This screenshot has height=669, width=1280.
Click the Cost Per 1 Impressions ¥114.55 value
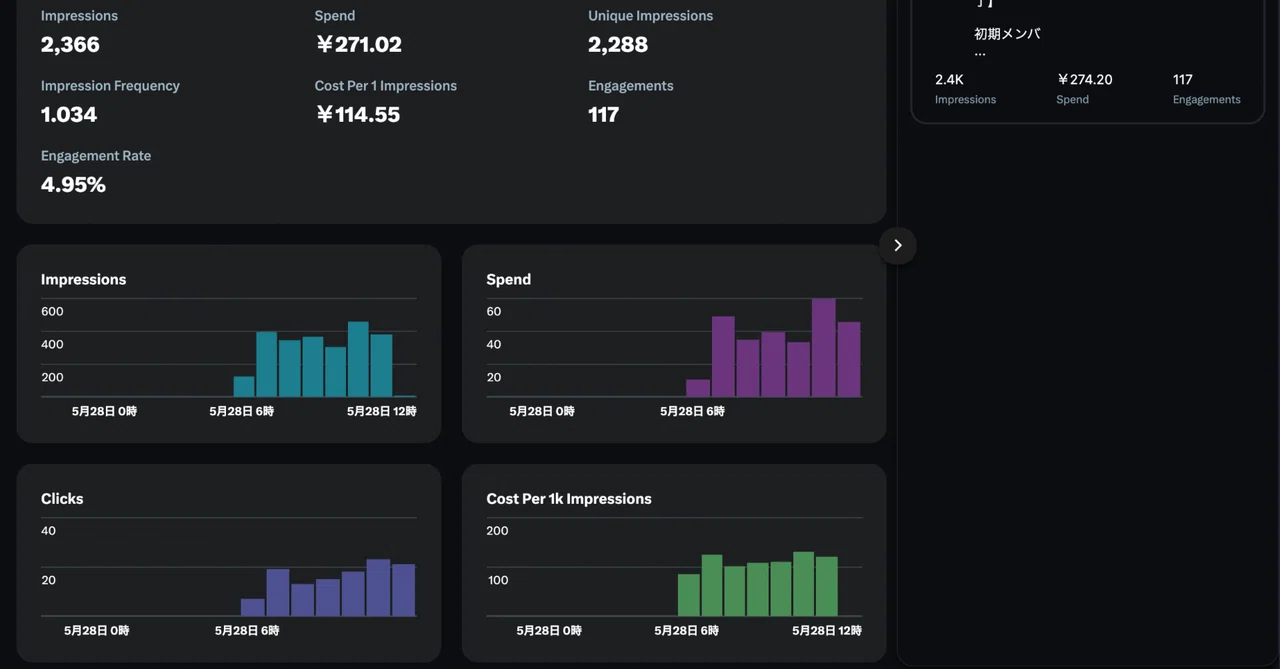pos(357,114)
